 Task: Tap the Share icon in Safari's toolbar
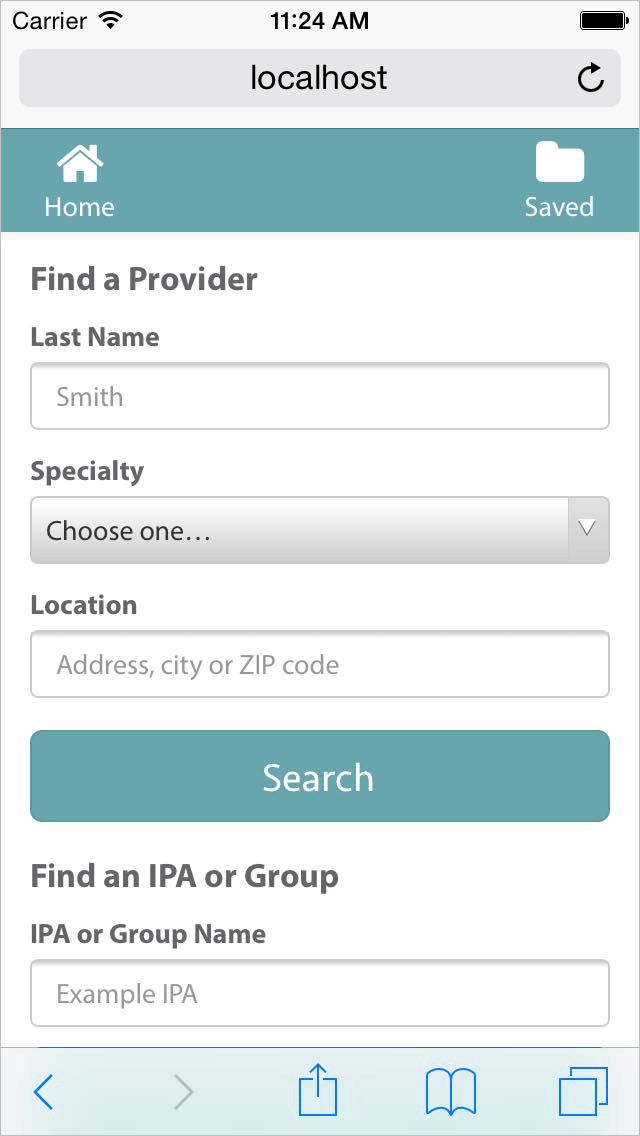(319, 1090)
